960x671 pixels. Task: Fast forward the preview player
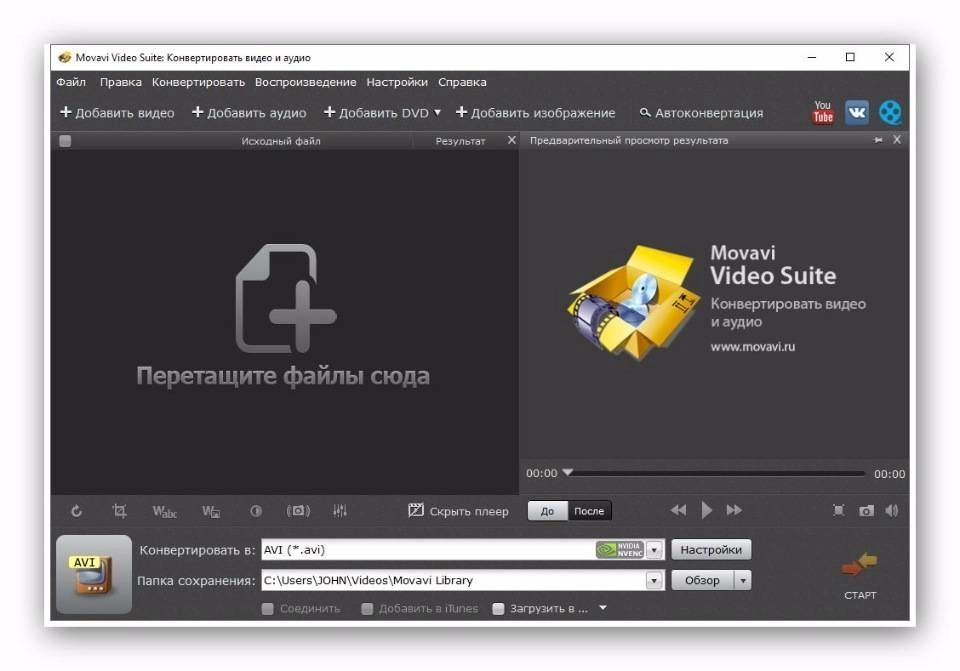734,510
